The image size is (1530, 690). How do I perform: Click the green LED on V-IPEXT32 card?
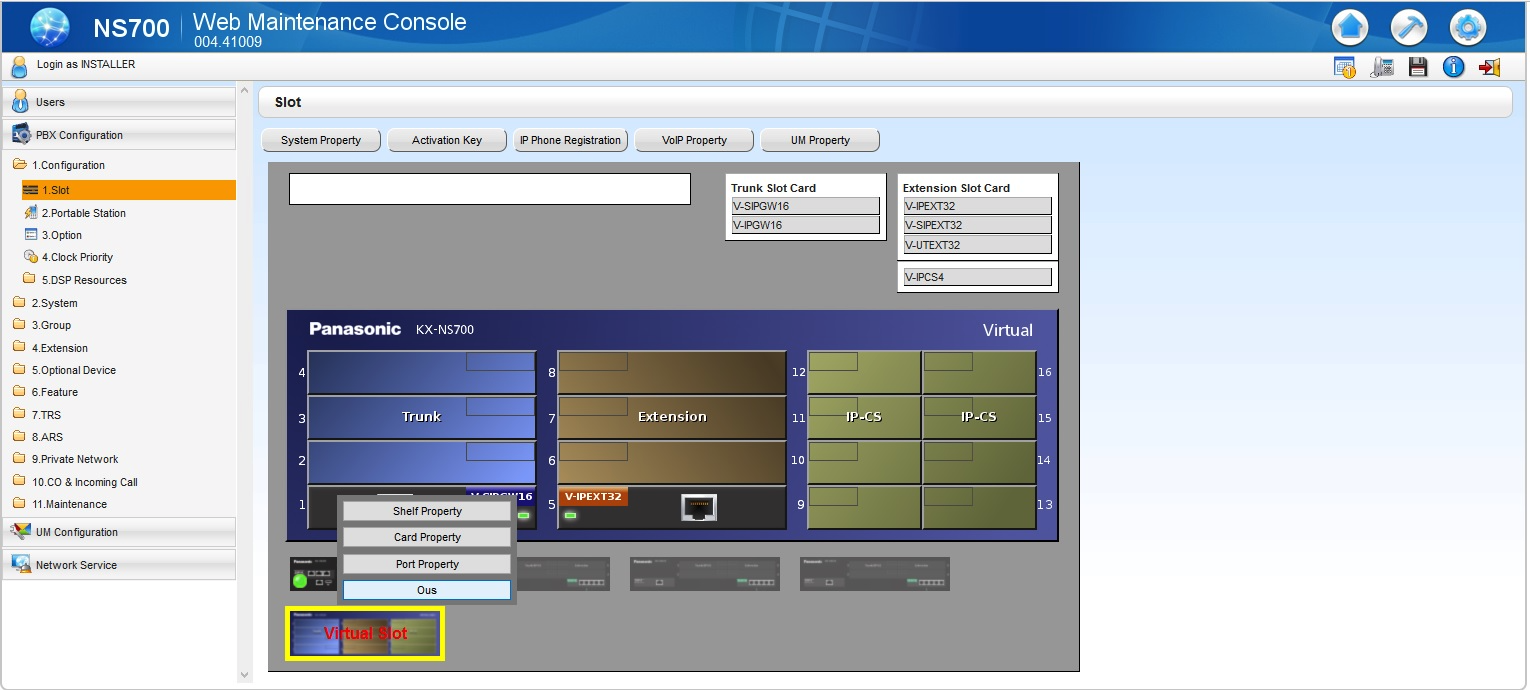(x=571, y=515)
